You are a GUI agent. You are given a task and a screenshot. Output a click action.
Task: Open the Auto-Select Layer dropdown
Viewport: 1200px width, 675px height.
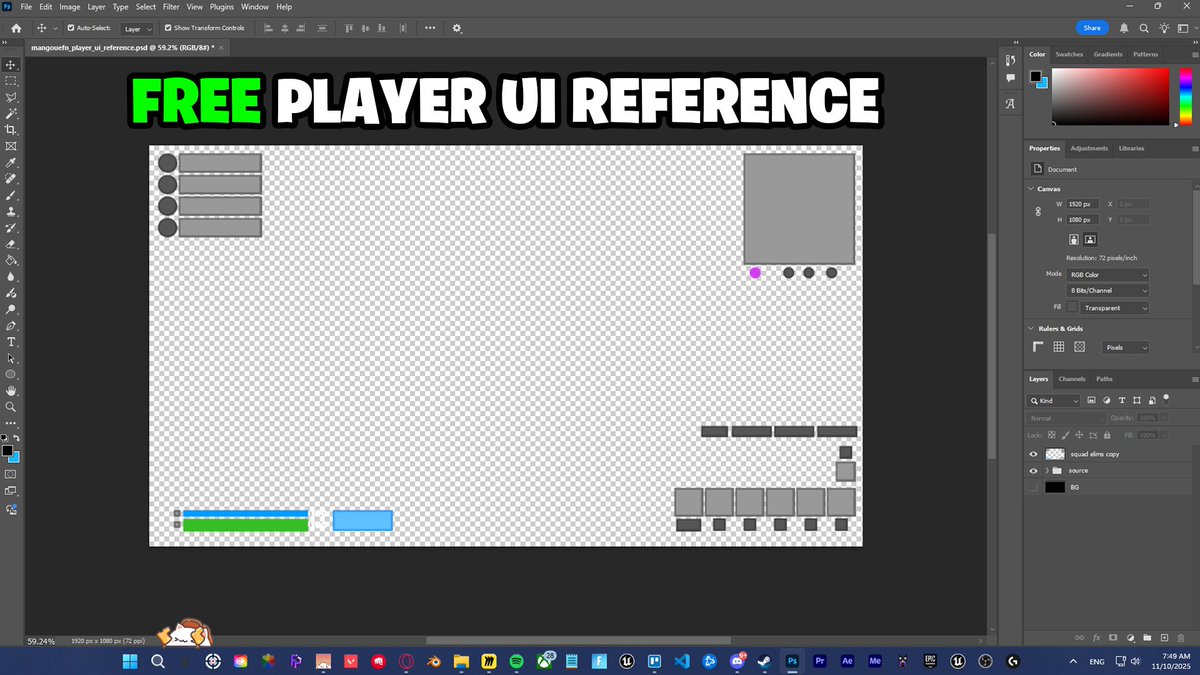coord(137,29)
